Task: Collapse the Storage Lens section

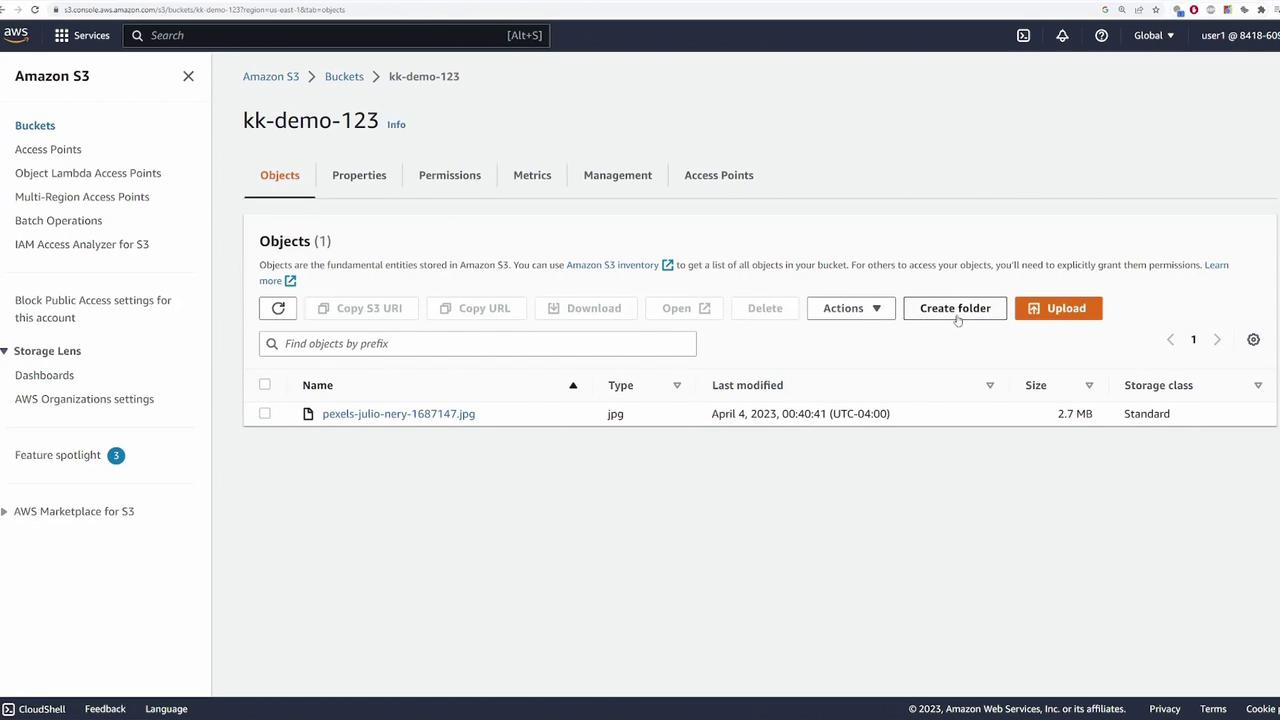Action: pyautogui.click(x=5, y=351)
